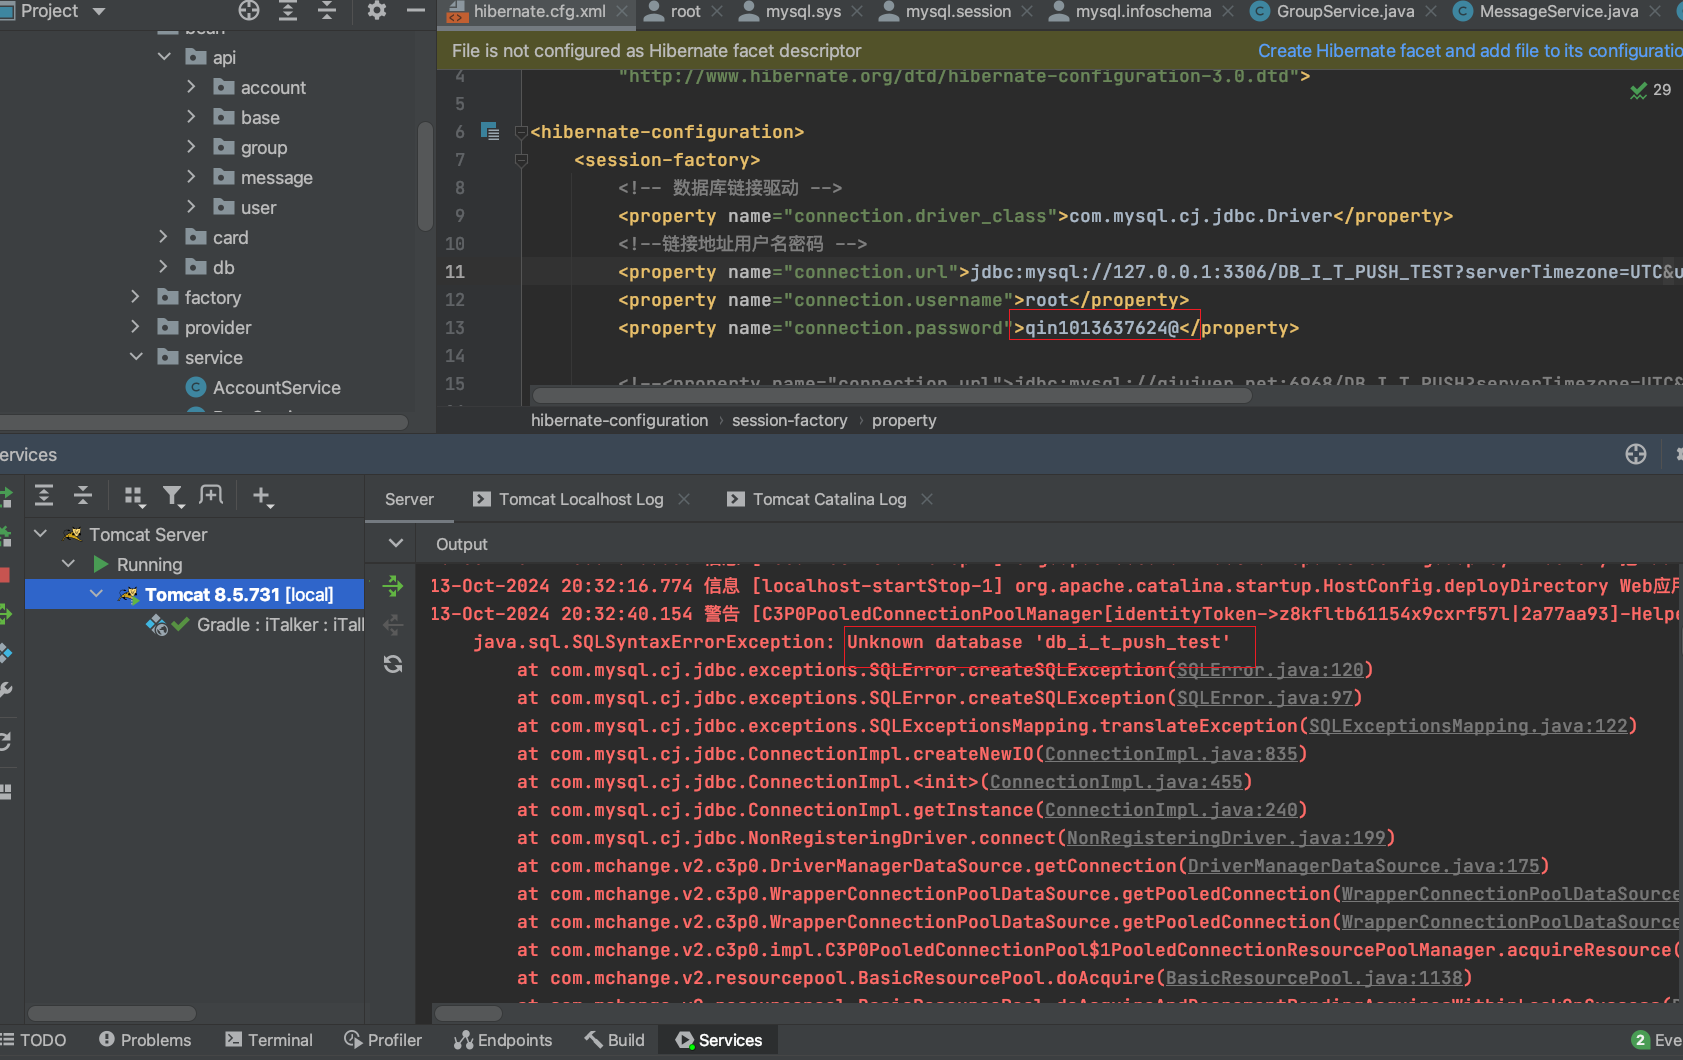Hide the Project panel with minus icon

416,11
